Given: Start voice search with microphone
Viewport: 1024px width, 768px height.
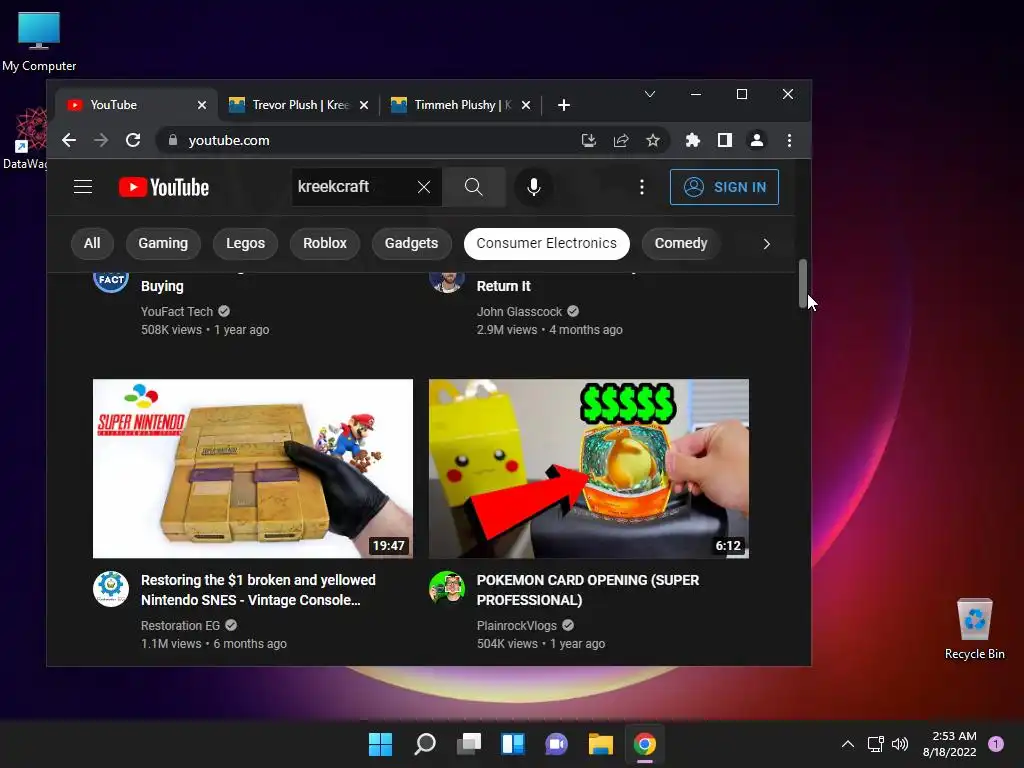Looking at the screenshot, I should 534,187.
